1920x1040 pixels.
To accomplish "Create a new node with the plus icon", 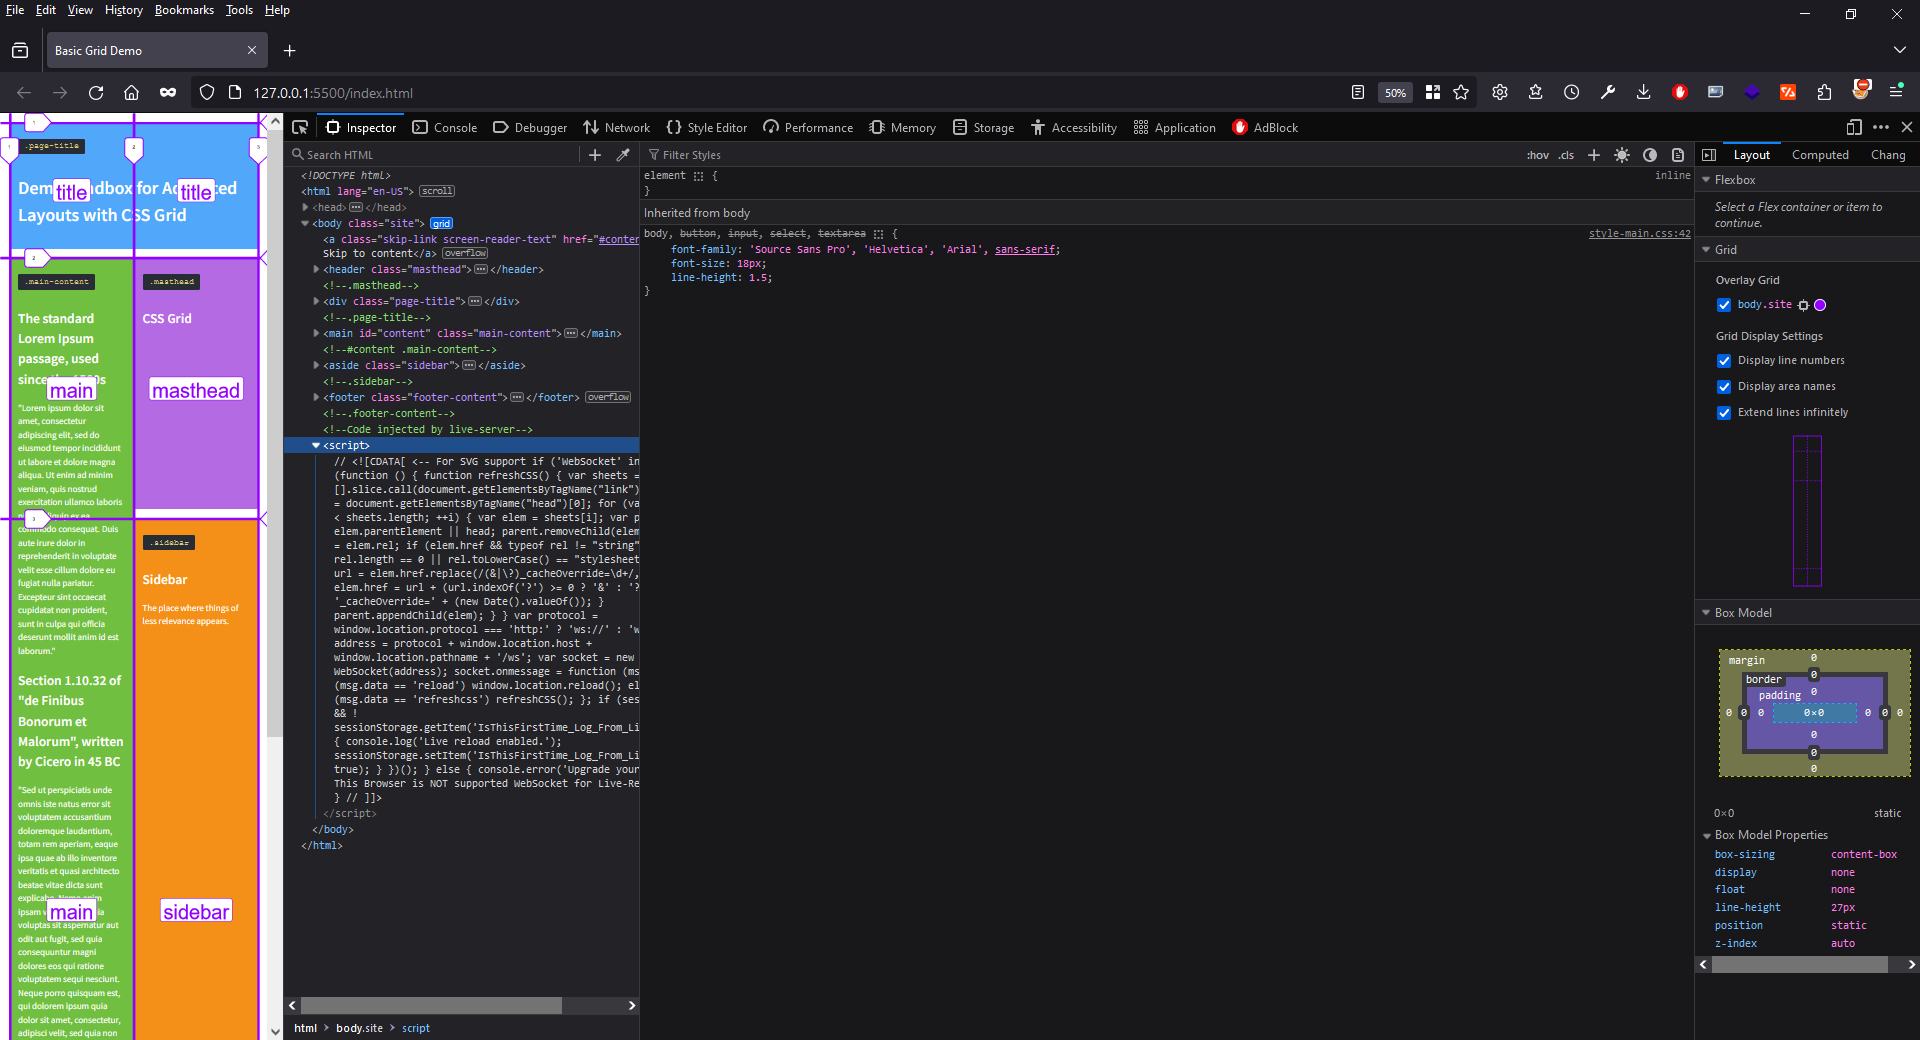I will click(x=595, y=155).
